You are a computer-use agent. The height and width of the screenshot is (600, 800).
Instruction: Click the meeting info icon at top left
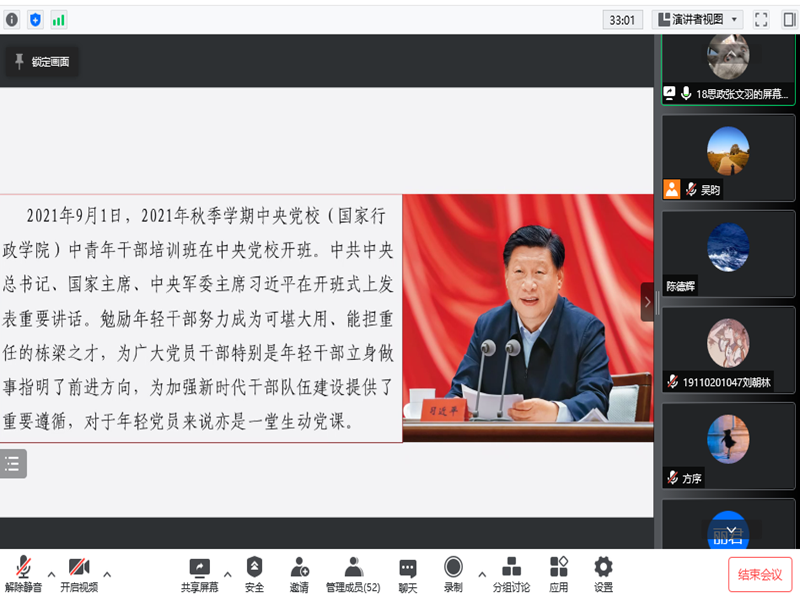(13, 19)
